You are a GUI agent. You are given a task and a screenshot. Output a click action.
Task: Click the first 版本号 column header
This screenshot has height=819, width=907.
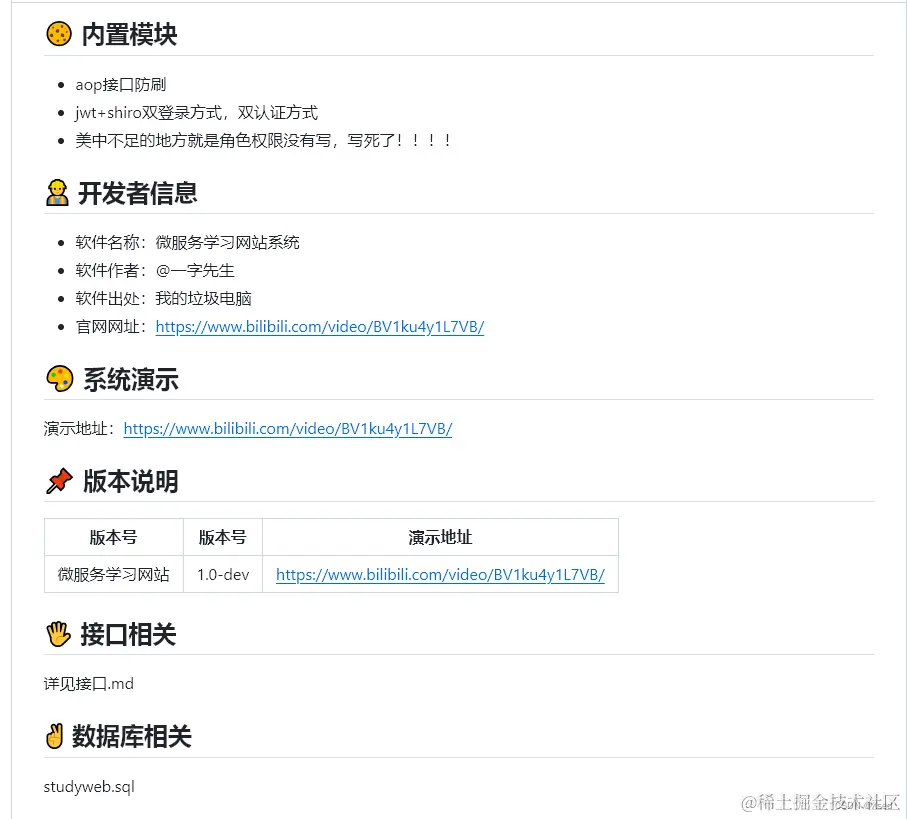pyautogui.click(x=113, y=537)
